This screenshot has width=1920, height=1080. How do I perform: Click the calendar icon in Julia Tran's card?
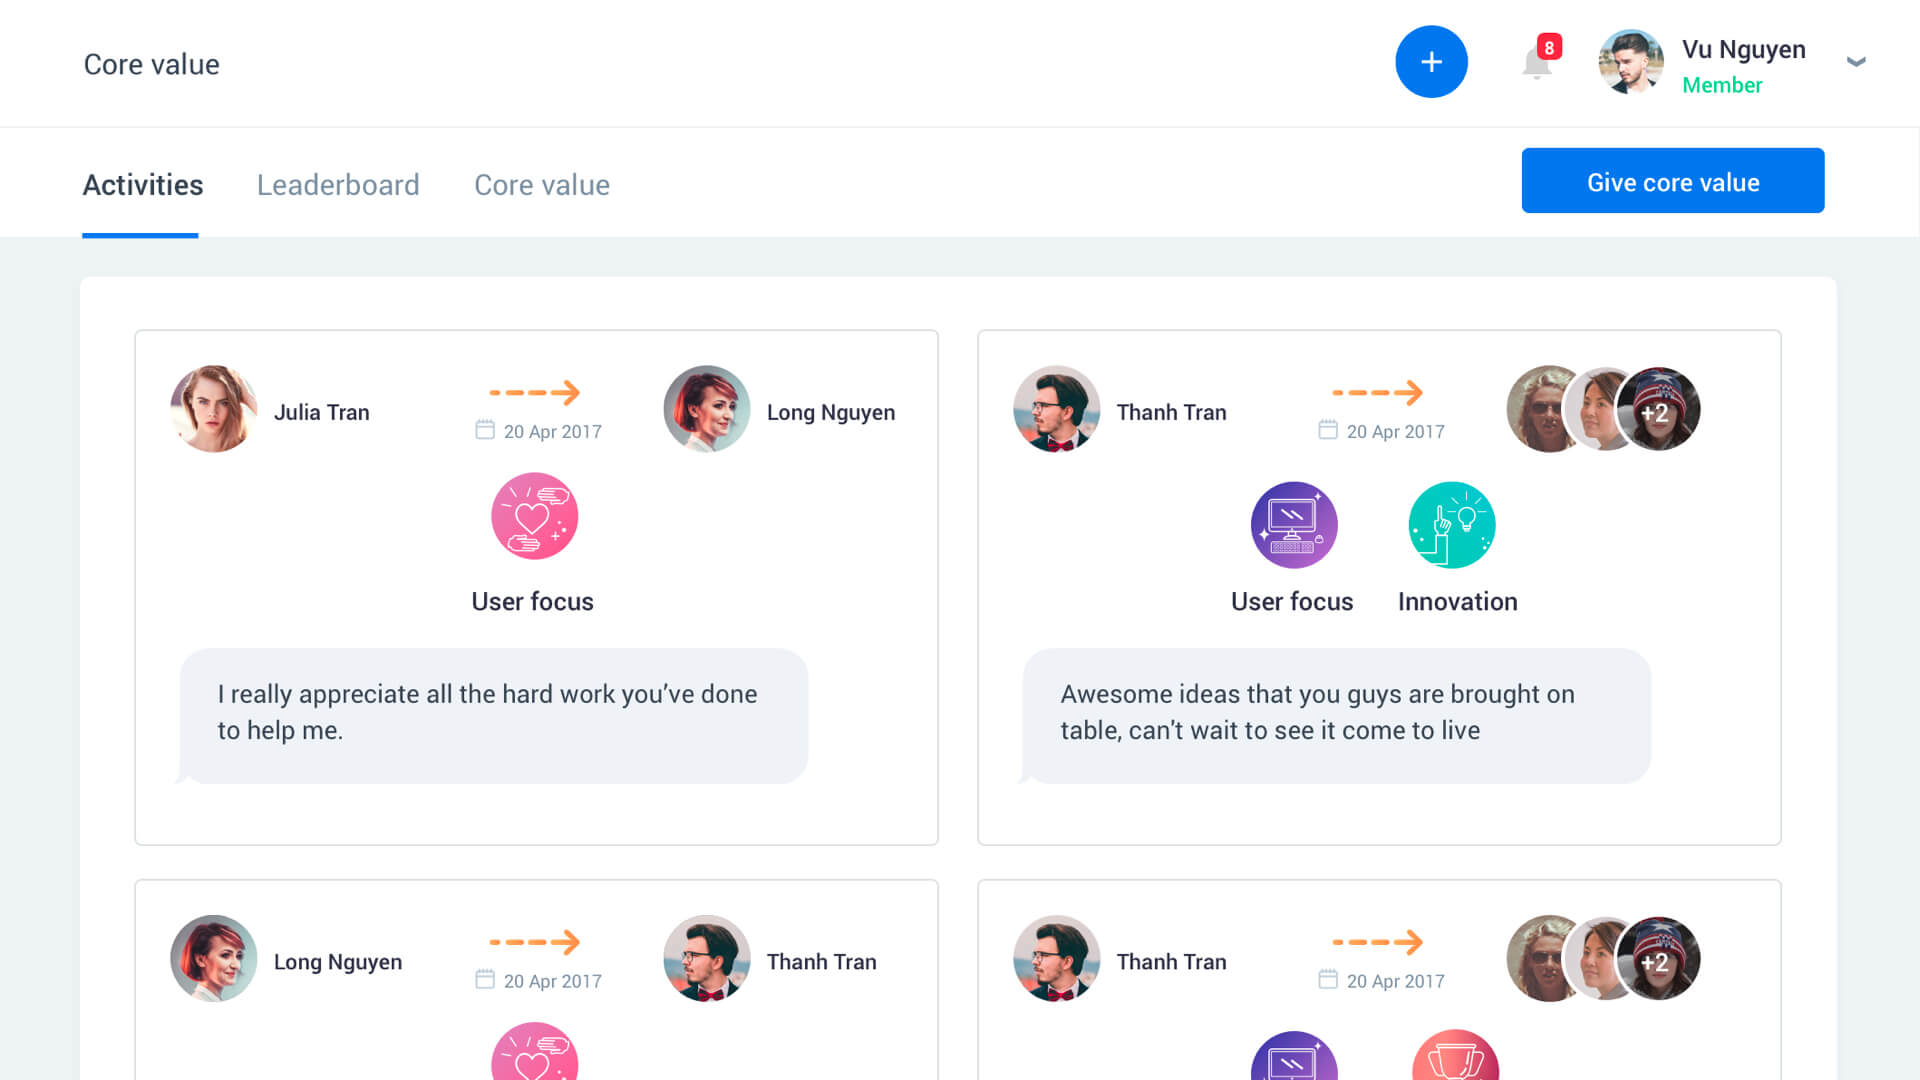tap(485, 430)
